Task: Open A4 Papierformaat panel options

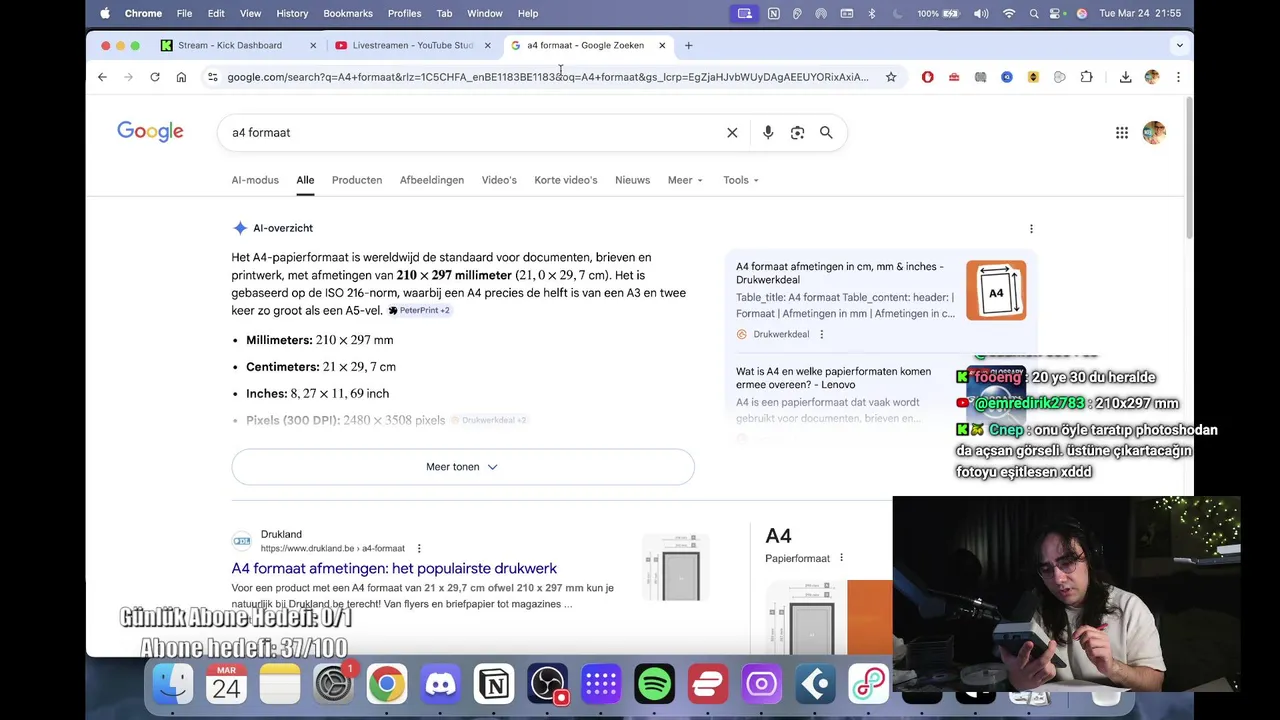Action: [x=841, y=558]
